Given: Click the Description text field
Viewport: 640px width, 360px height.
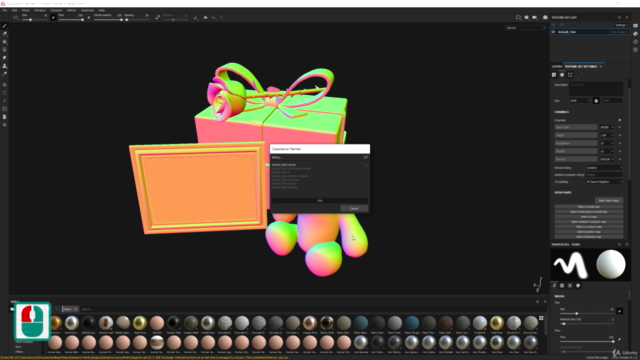Looking at the screenshot, I should (x=596, y=89).
